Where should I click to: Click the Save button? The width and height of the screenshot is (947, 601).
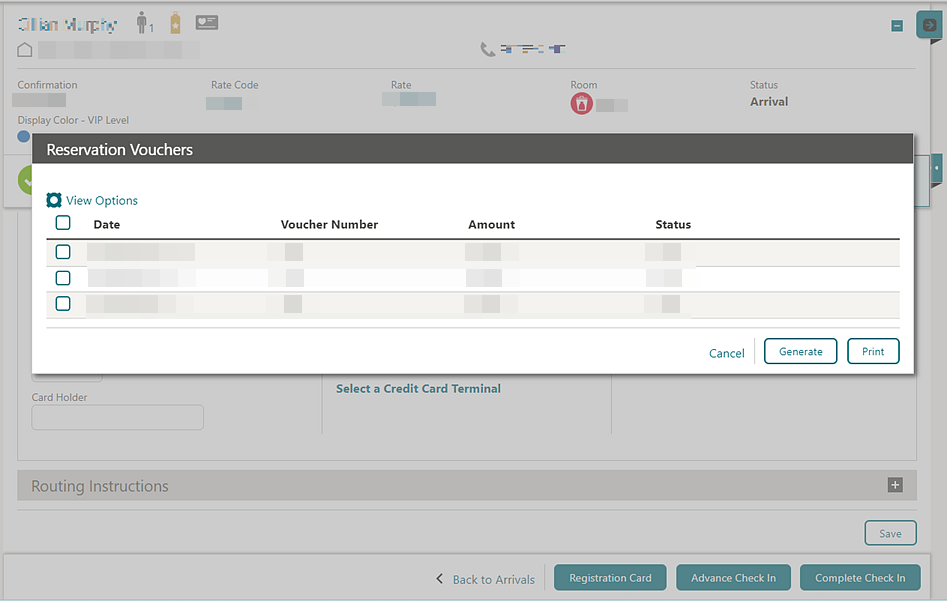coord(890,533)
